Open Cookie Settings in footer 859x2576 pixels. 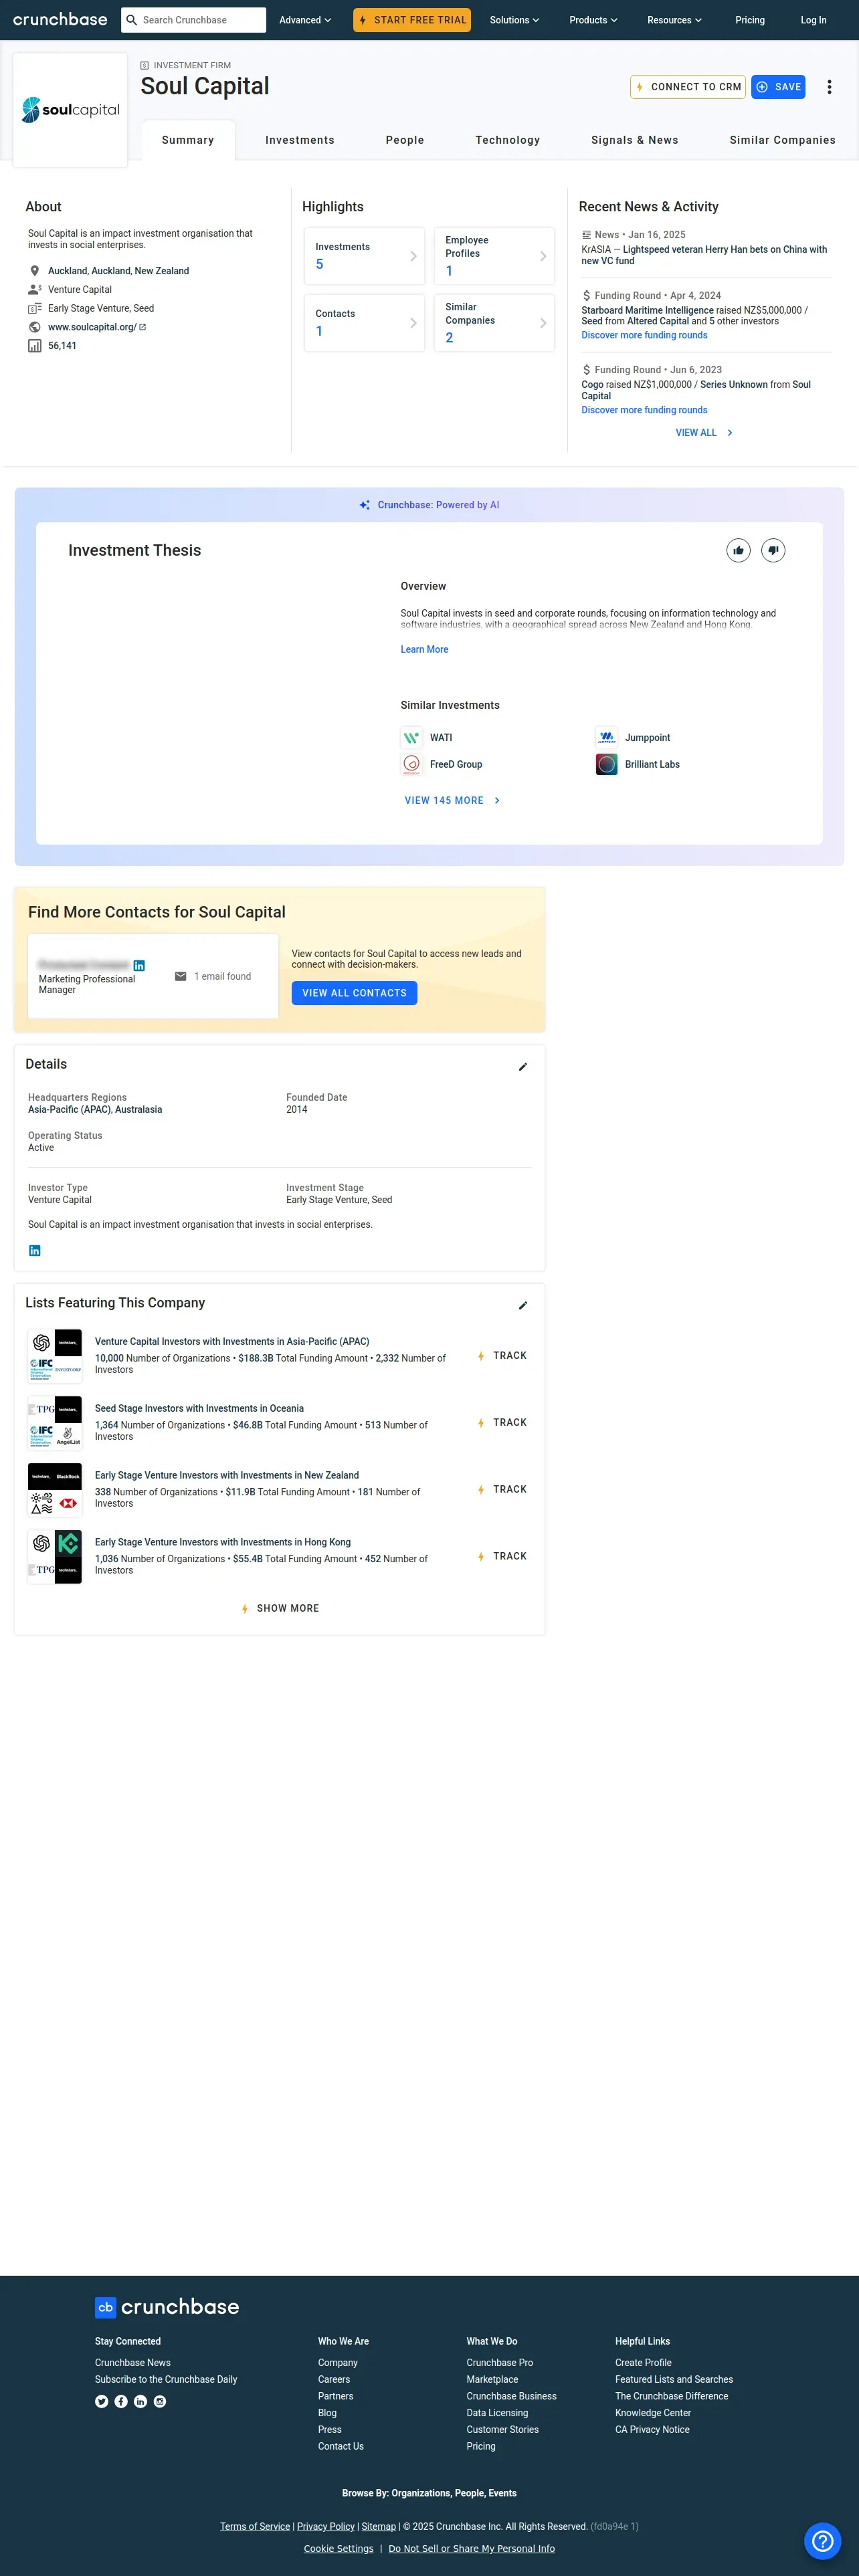click(x=338, y=2548)
